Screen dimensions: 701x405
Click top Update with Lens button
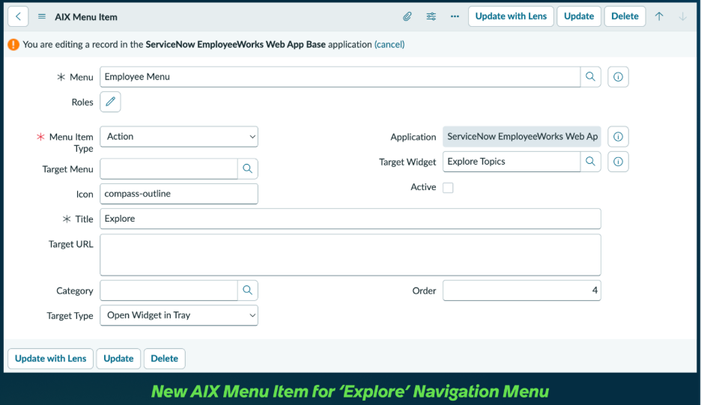pos(511,17)
